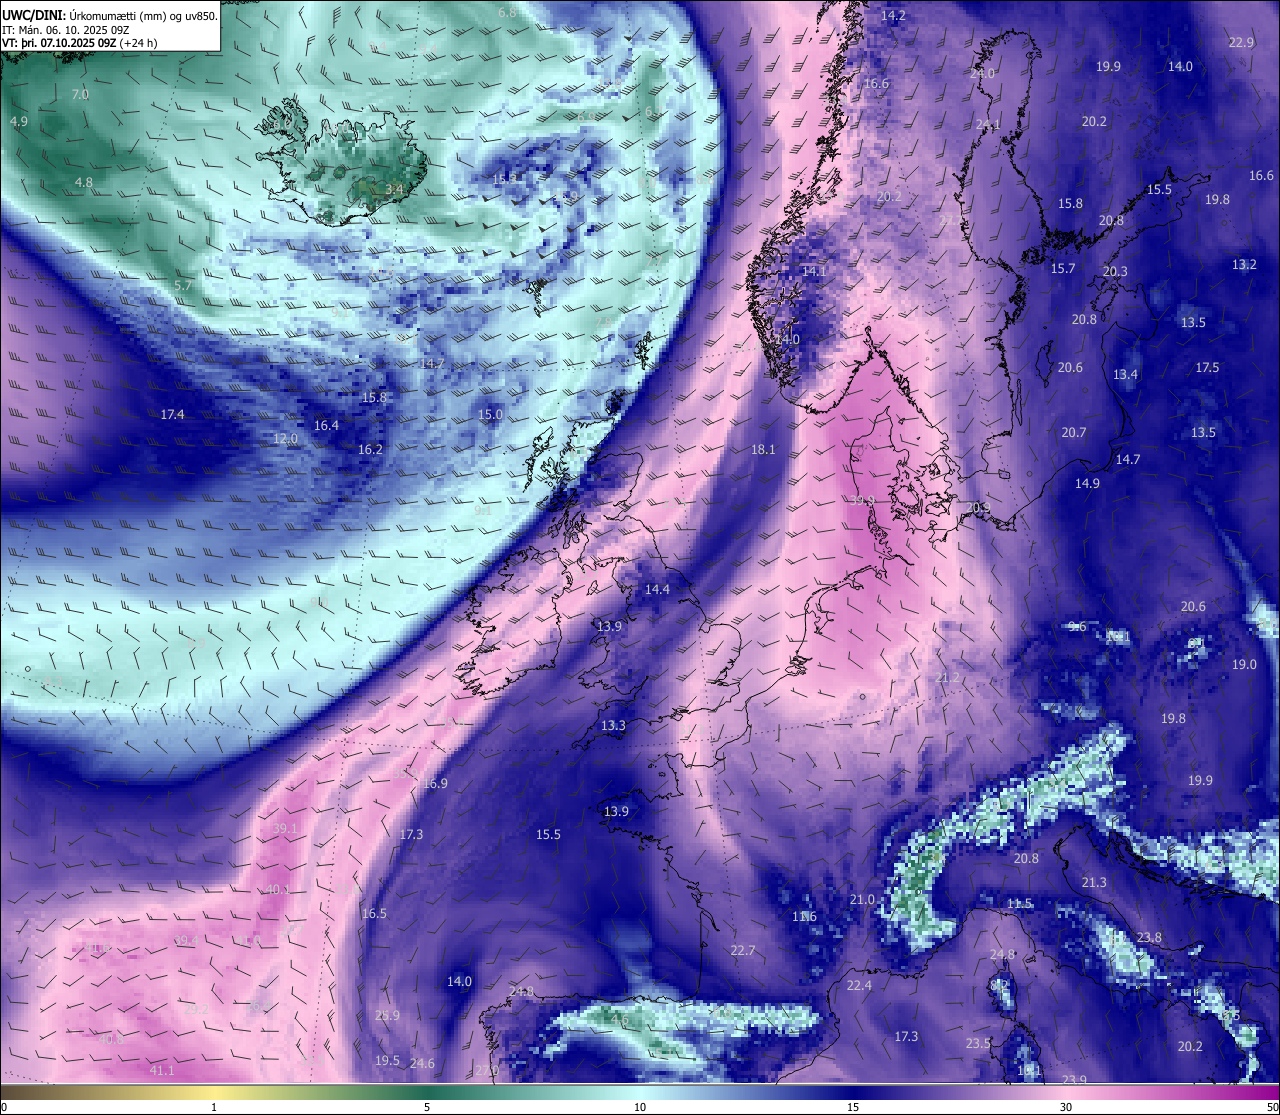
Task: Select the 13.3 value label
Action: [x=613, y=726]
